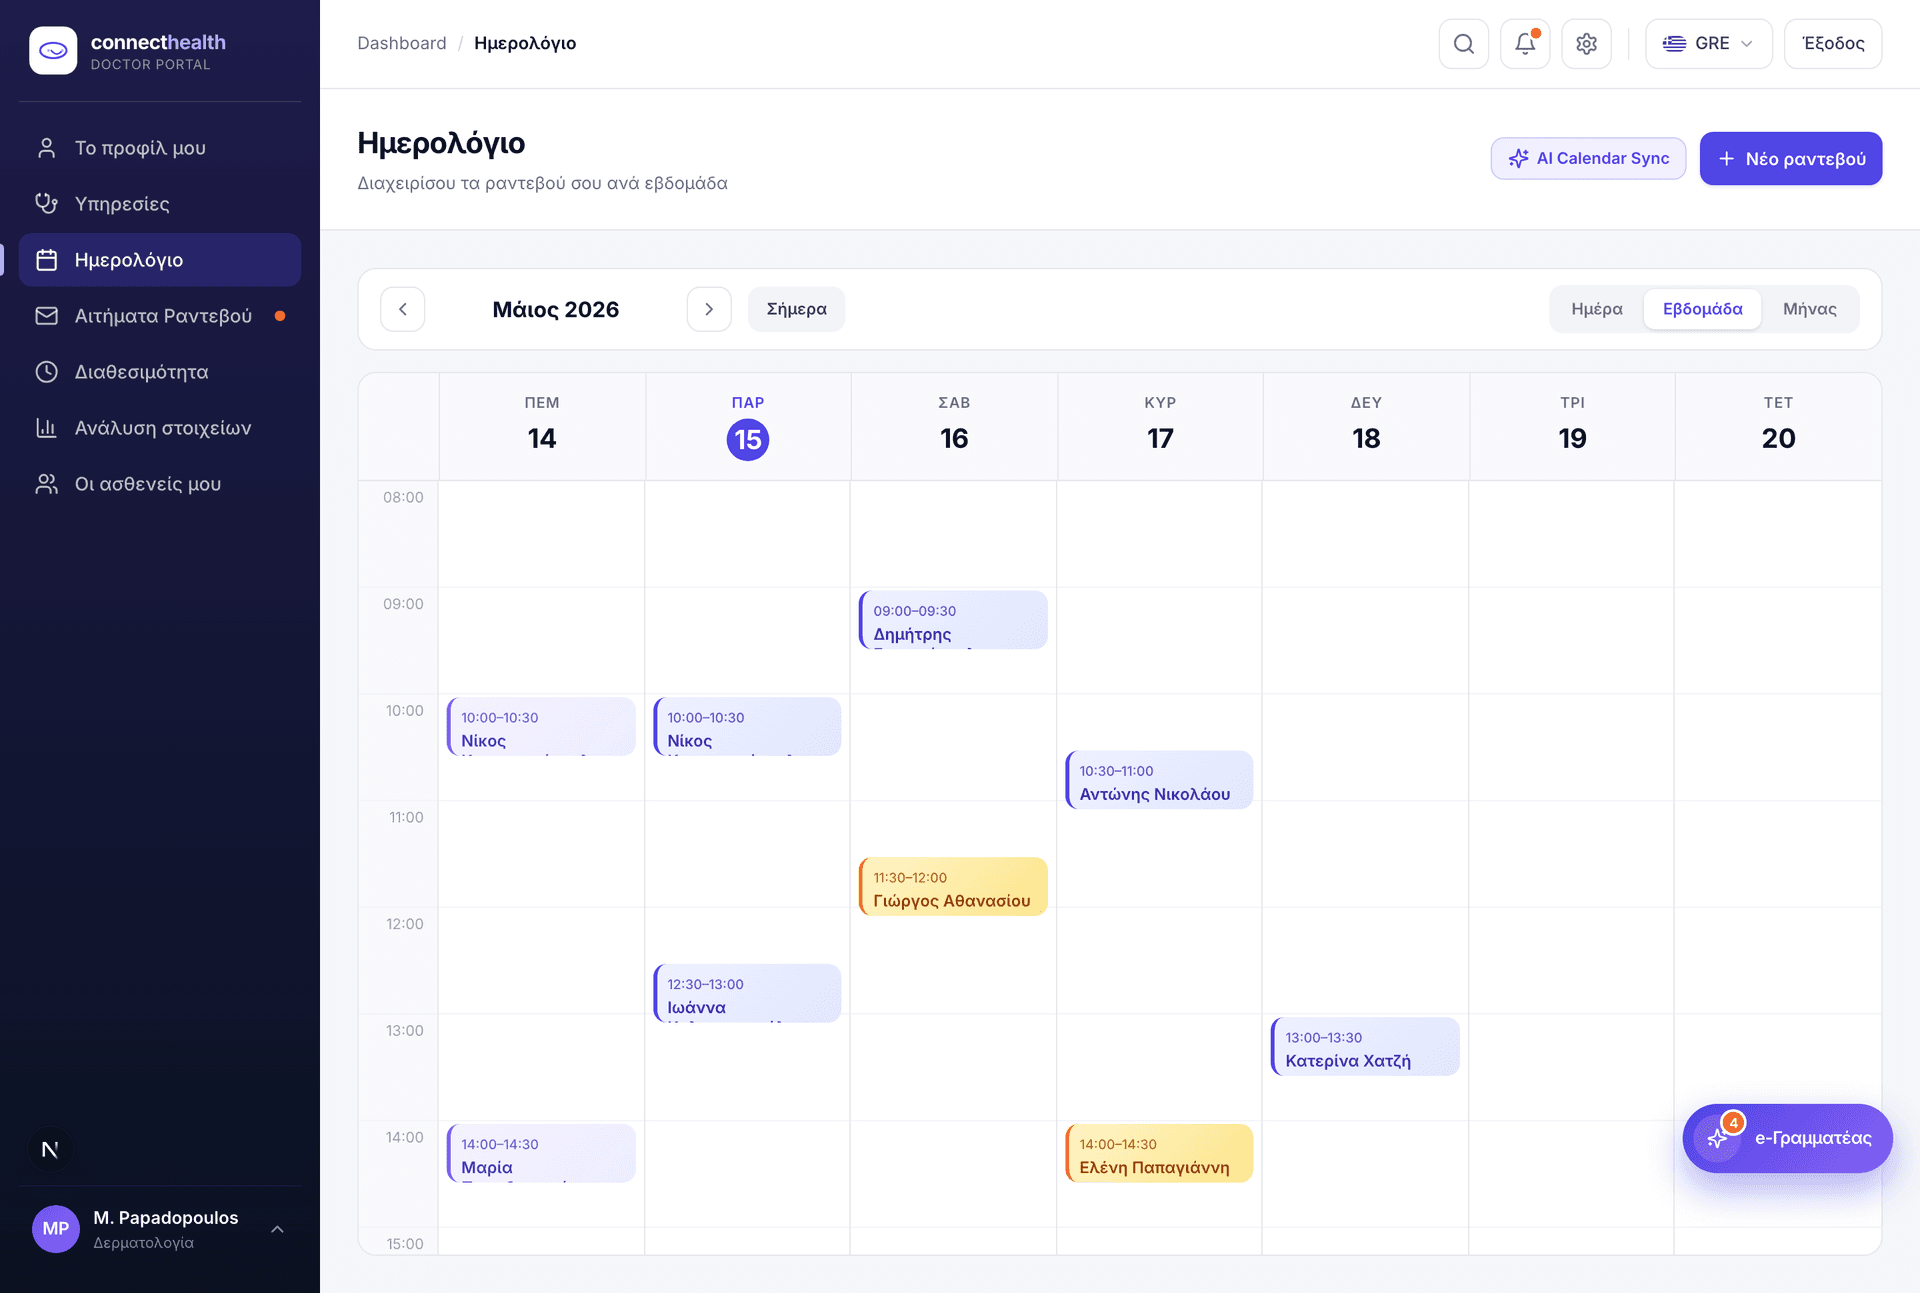The image size is (1920, 1293).
Task: Click the clock icon for Διαθεσιμότητα
Action: [x=47, y=372]
